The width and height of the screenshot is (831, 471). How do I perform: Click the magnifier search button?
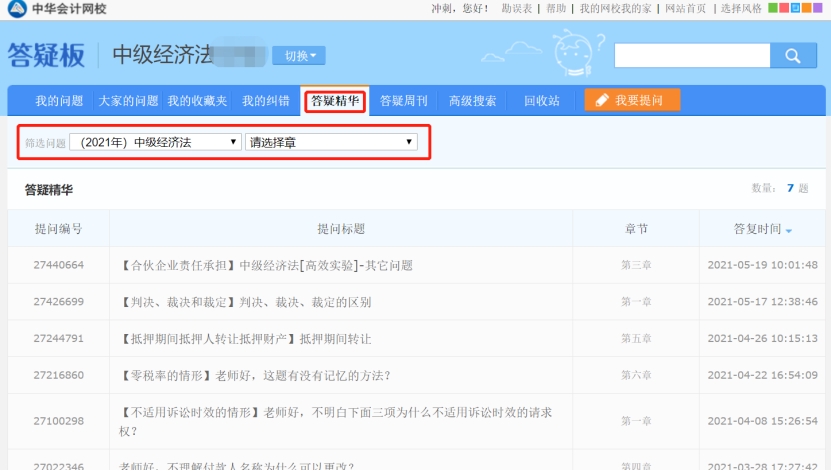794,56
